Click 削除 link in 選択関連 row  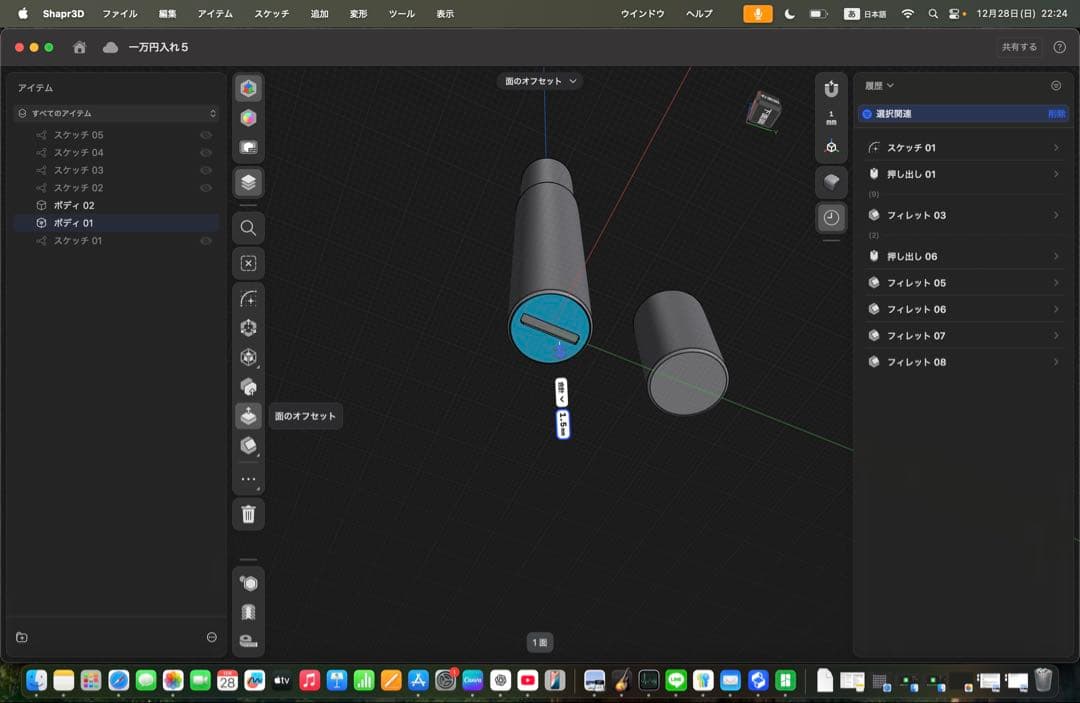coord(1055,114)
